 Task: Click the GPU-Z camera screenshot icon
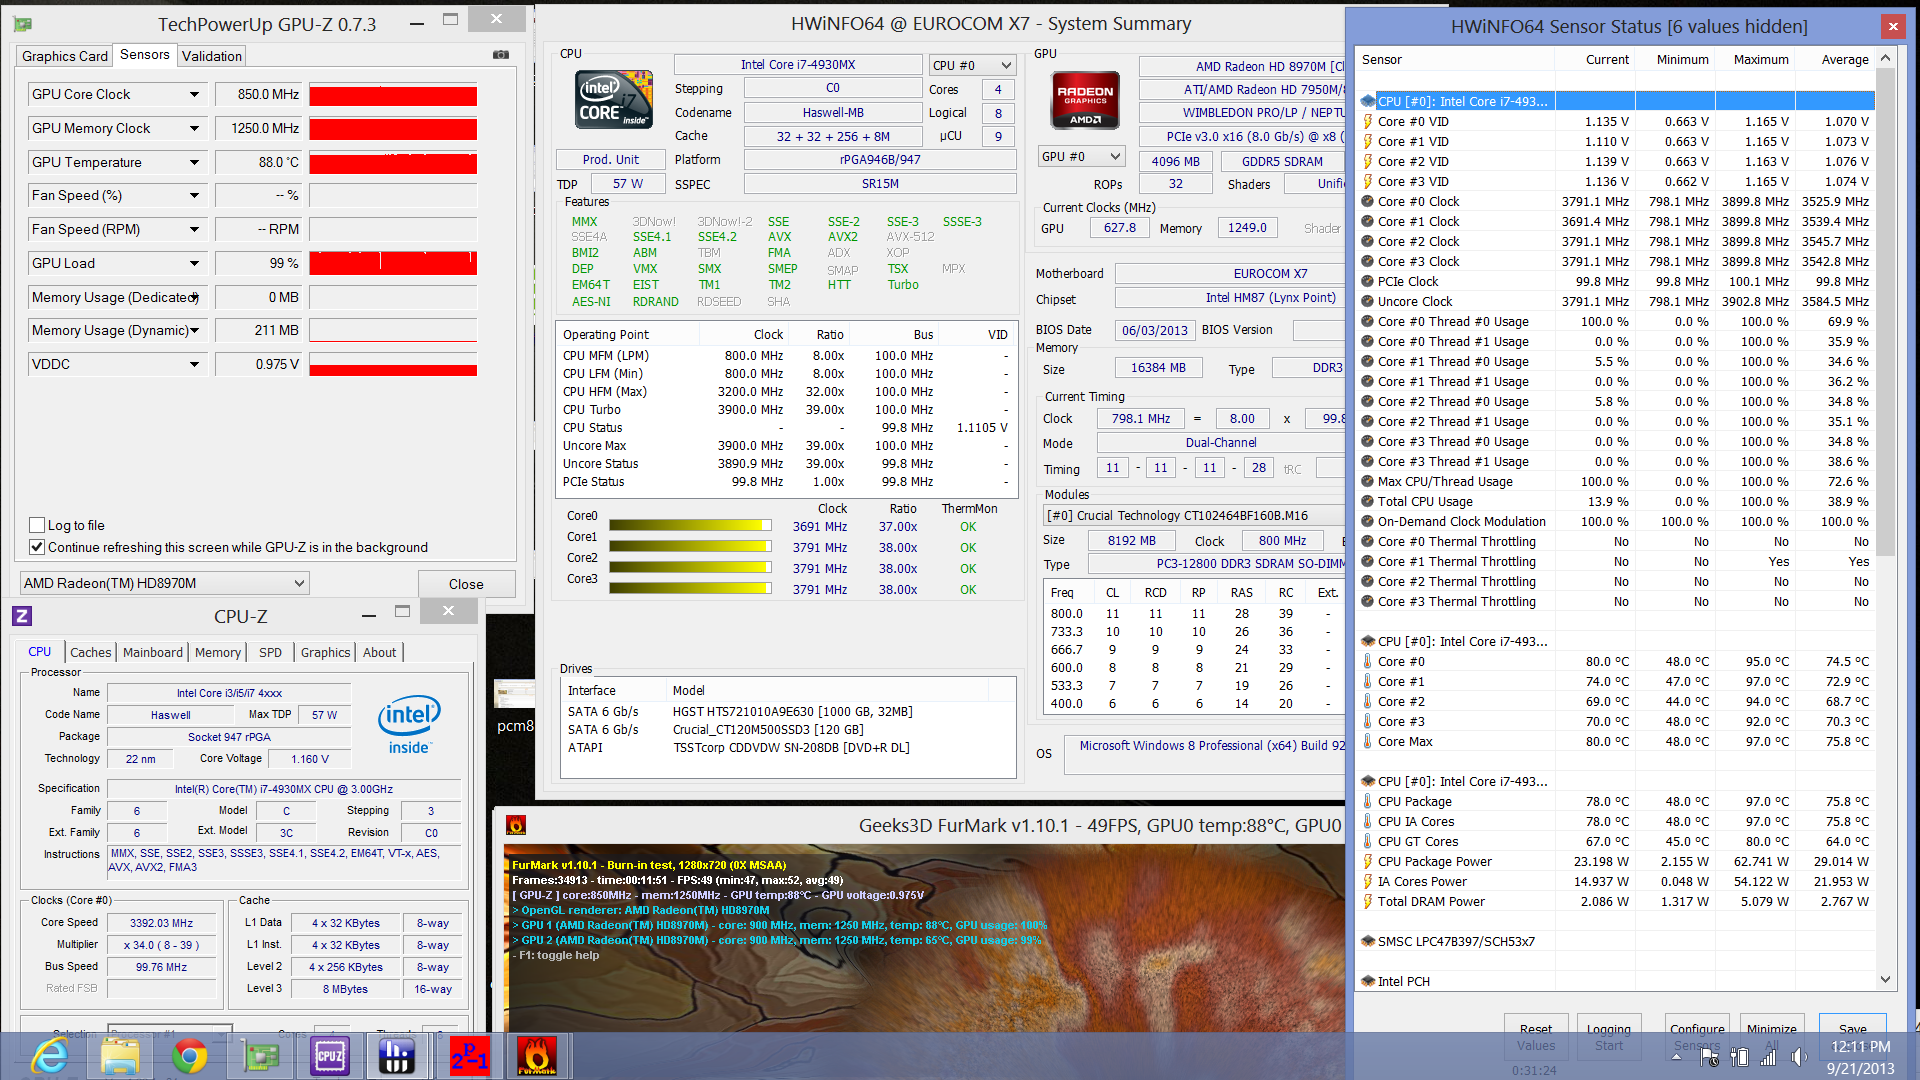(x=501, y=55)
